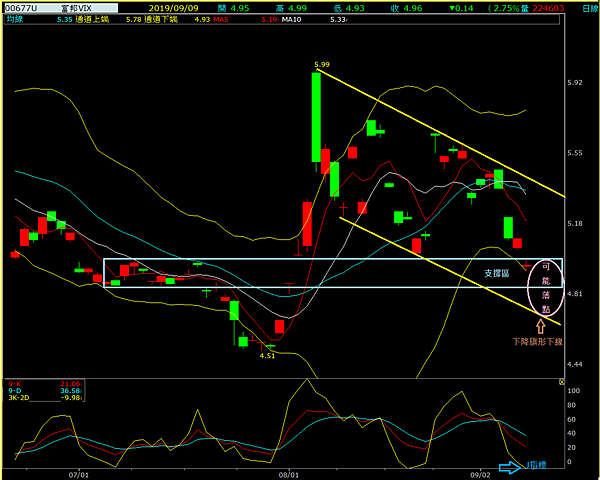The height and width of the screenshot is (480, 600).
Task: Open the 日線 period selector
Action: (x=590, y=8)
